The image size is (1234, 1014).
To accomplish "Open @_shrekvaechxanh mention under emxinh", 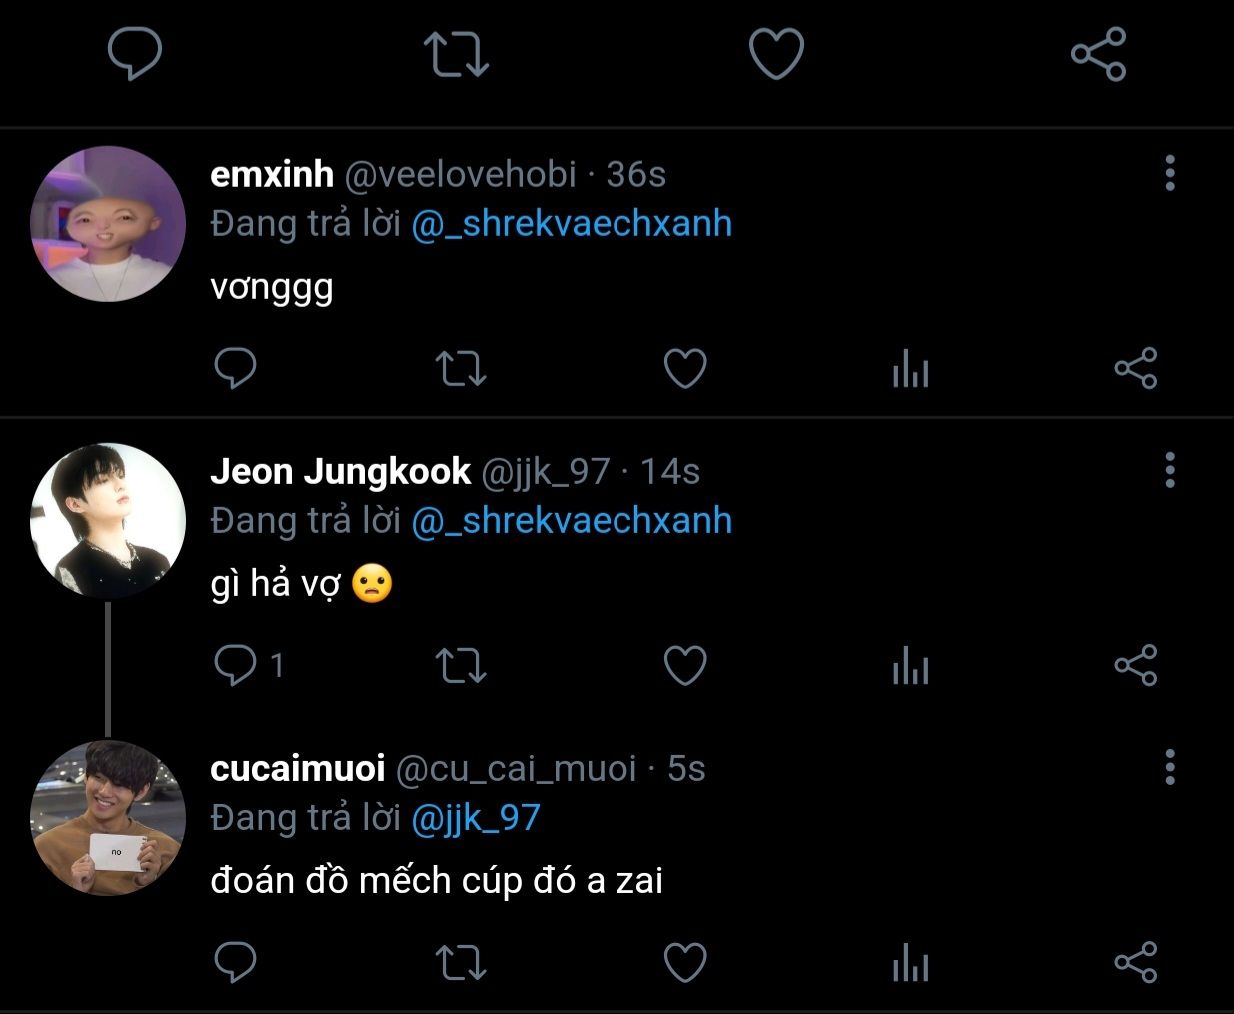I will click(571, 224).
